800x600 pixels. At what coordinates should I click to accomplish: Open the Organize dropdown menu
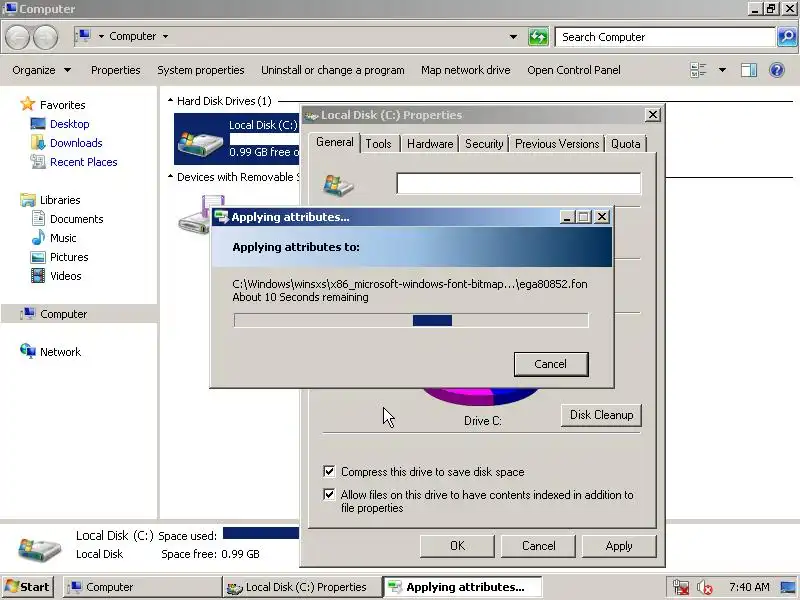point(41,70)
